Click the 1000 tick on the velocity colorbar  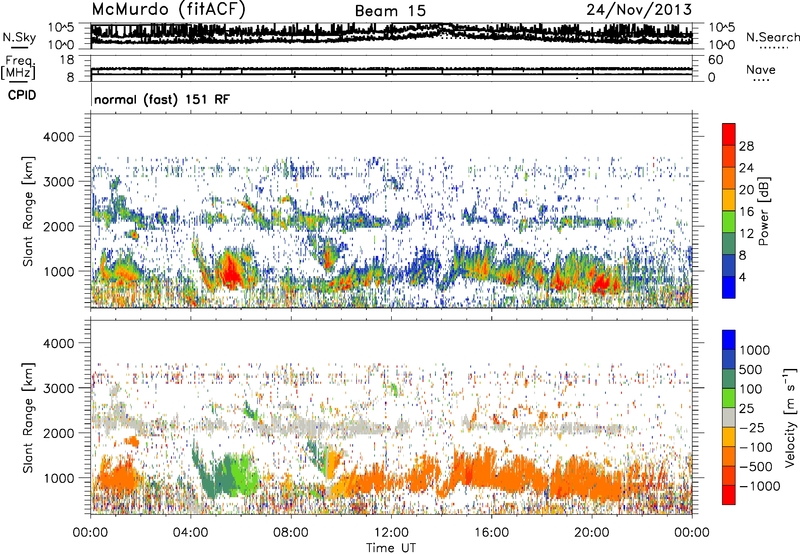coord(755,350)
